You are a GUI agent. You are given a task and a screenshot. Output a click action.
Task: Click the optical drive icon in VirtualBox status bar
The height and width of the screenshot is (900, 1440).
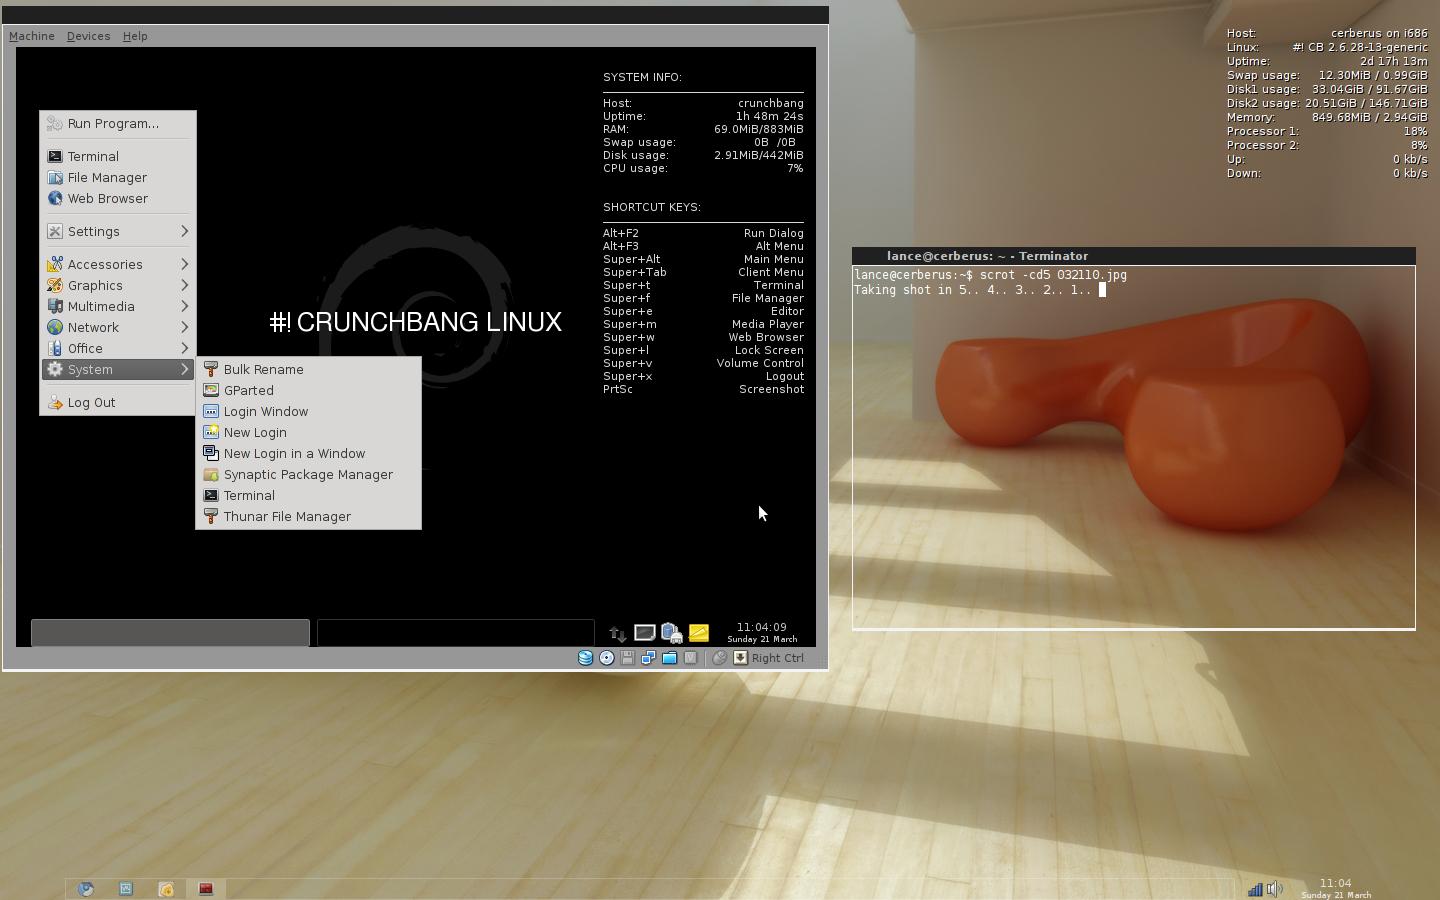(x=606, y=658)
